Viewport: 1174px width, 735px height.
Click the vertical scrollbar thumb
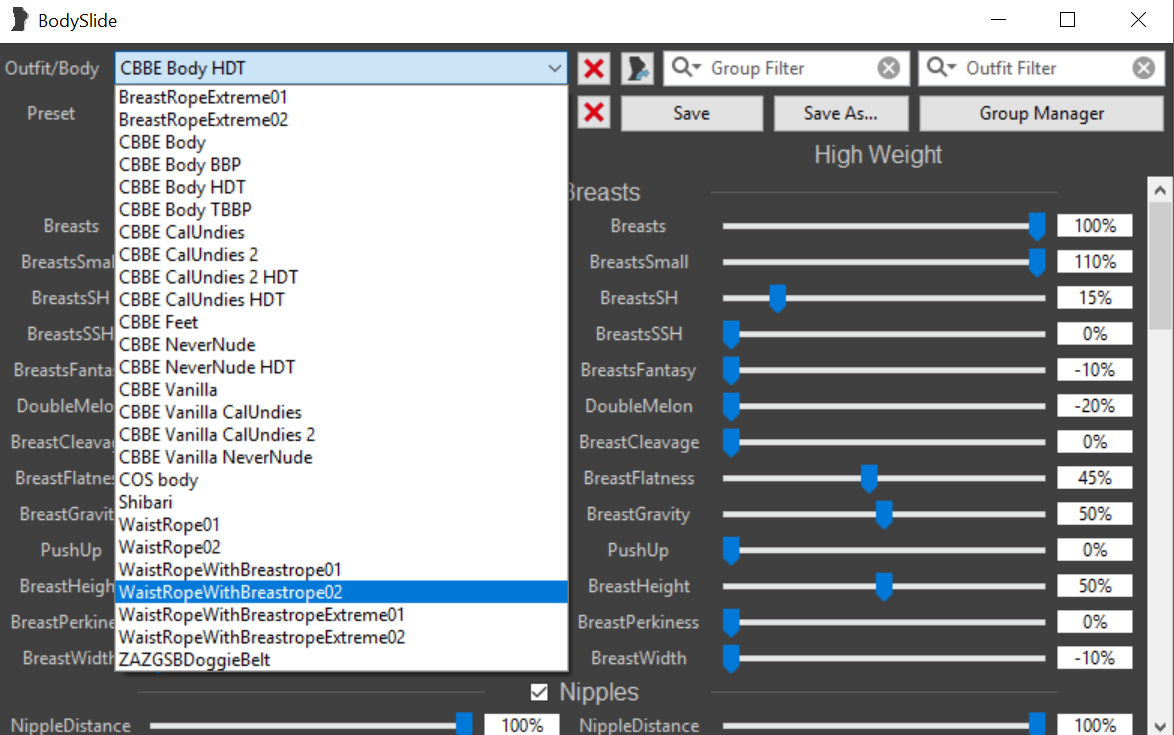coord(1160,266)
